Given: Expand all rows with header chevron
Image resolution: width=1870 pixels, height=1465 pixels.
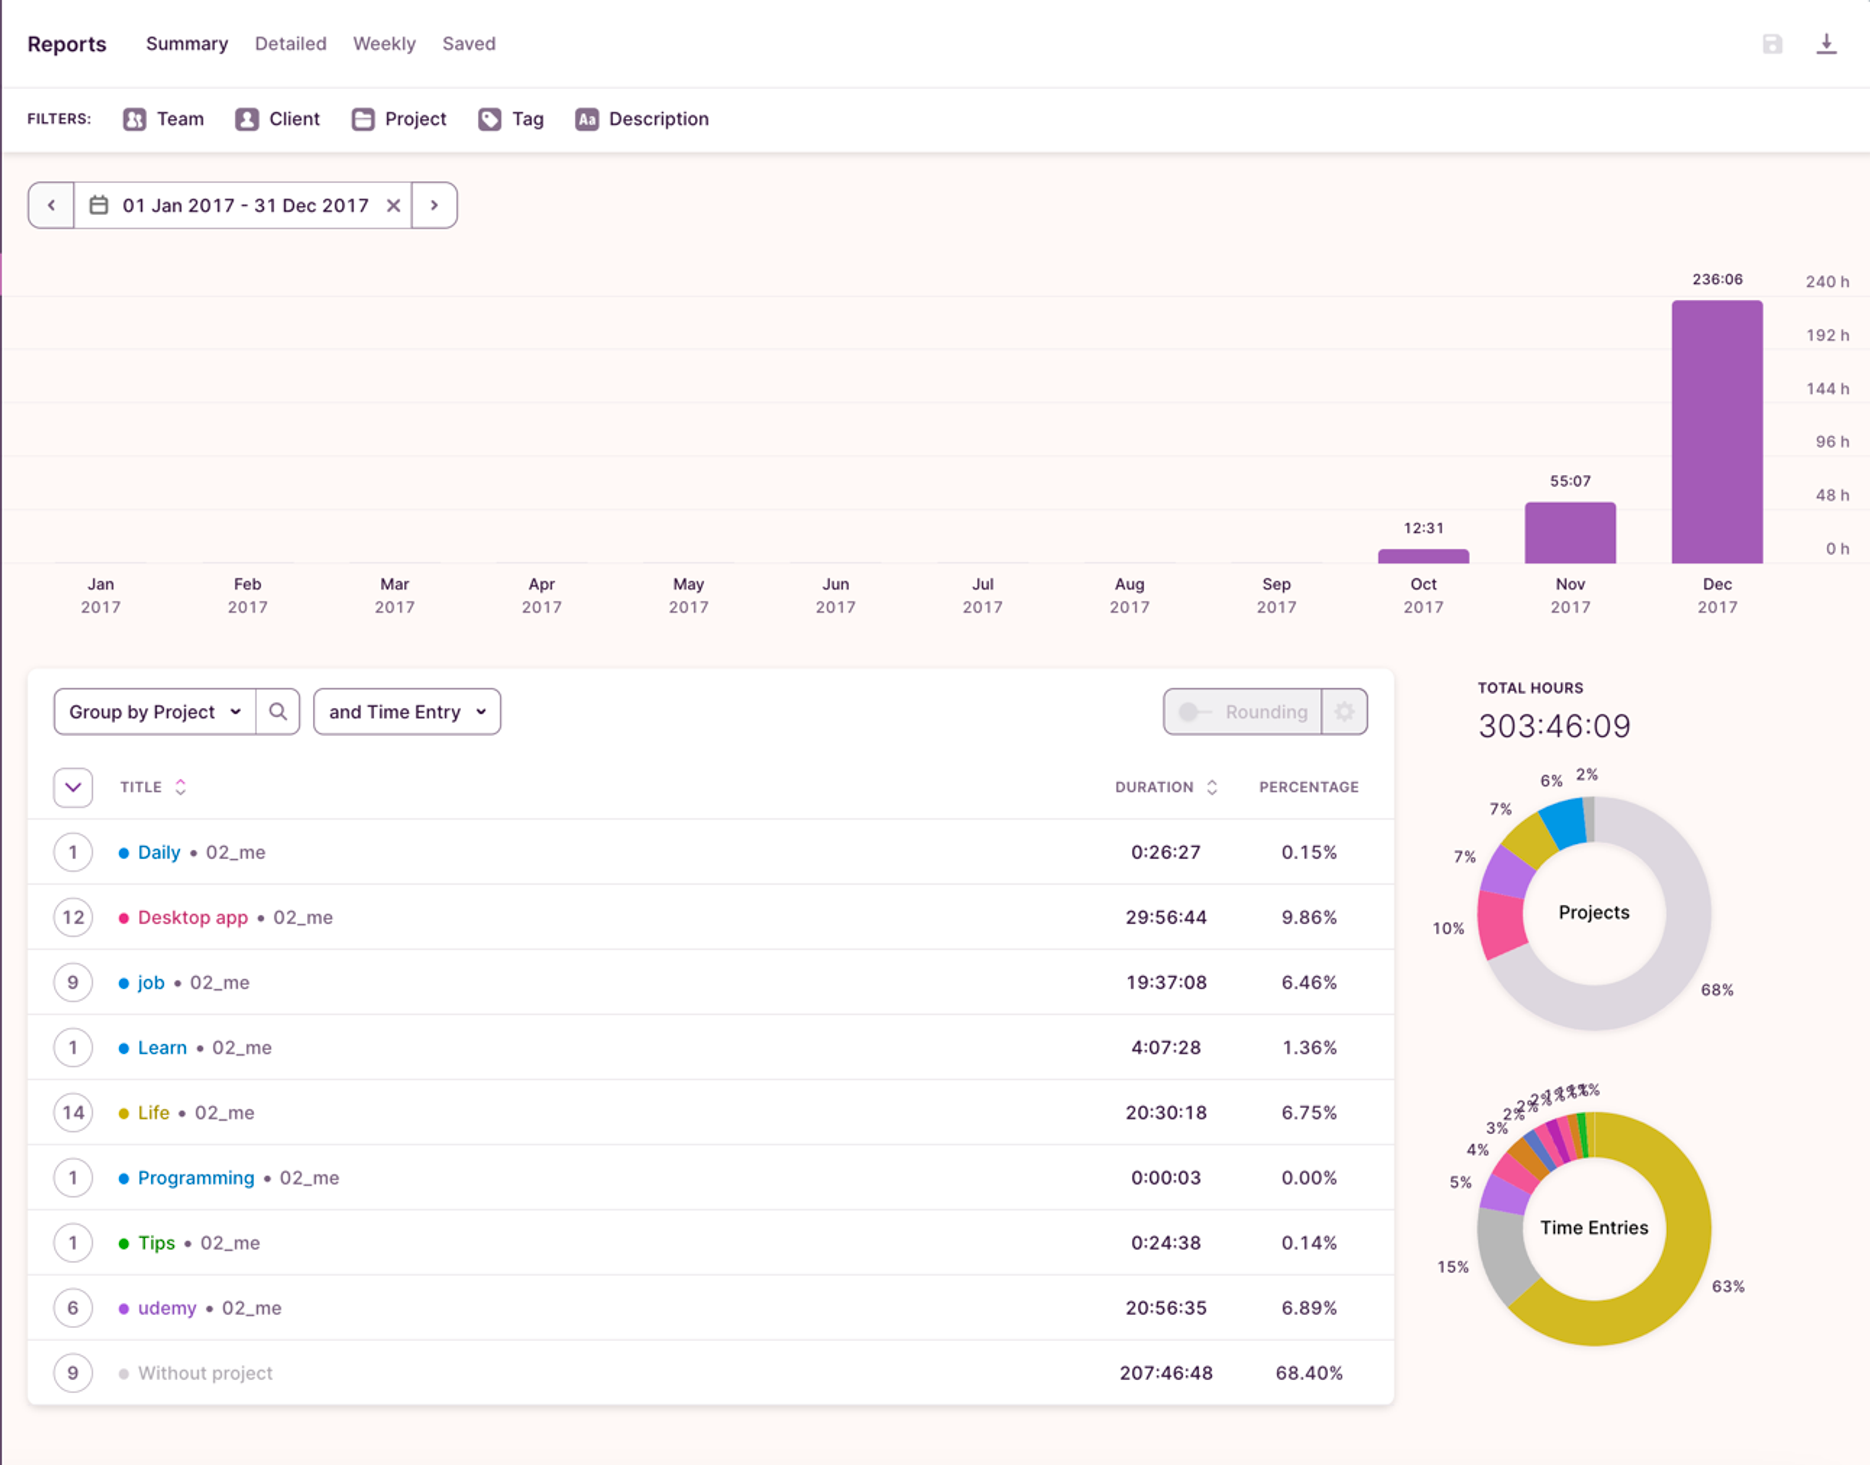Looking at the screenshot, I should [x=73, y=787].
